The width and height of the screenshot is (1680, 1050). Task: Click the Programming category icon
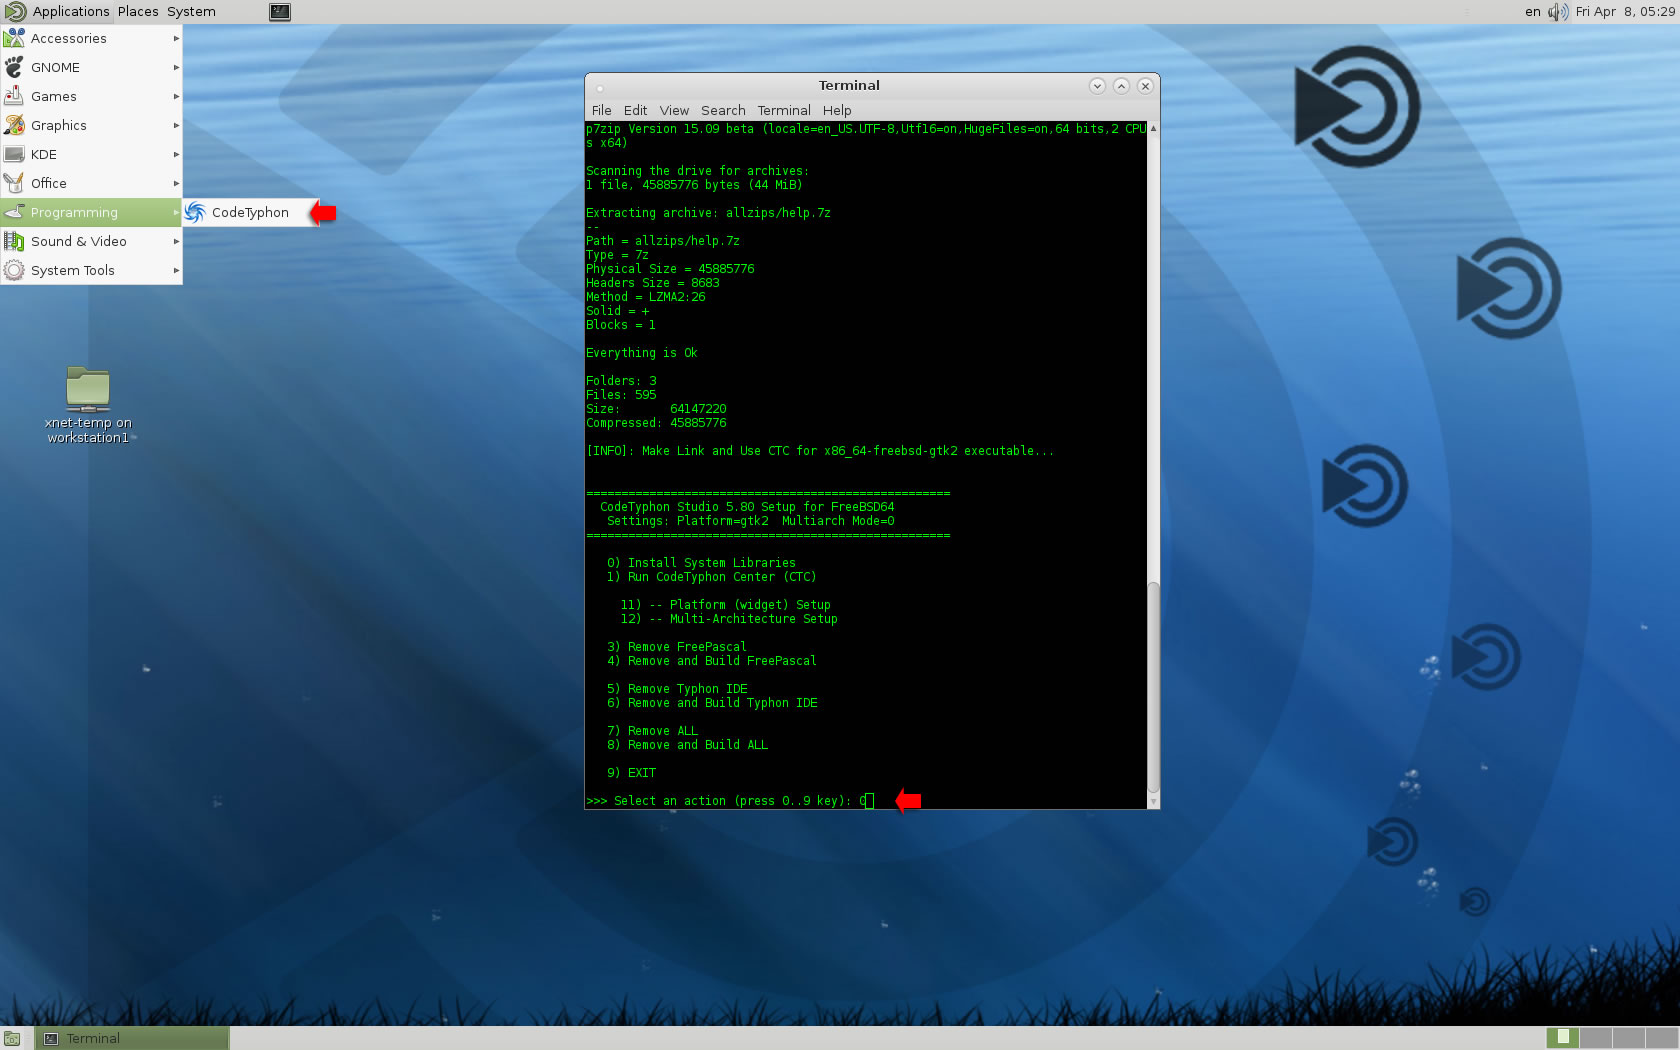[x=14, y=212]
